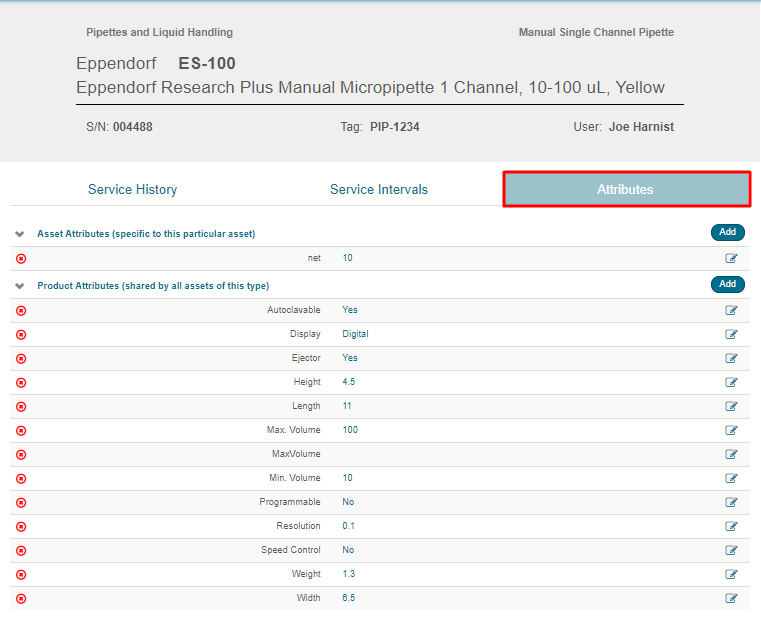Remove the Max. Volume attribute
The height and width of the screenshot is (624, 761).
21,431
